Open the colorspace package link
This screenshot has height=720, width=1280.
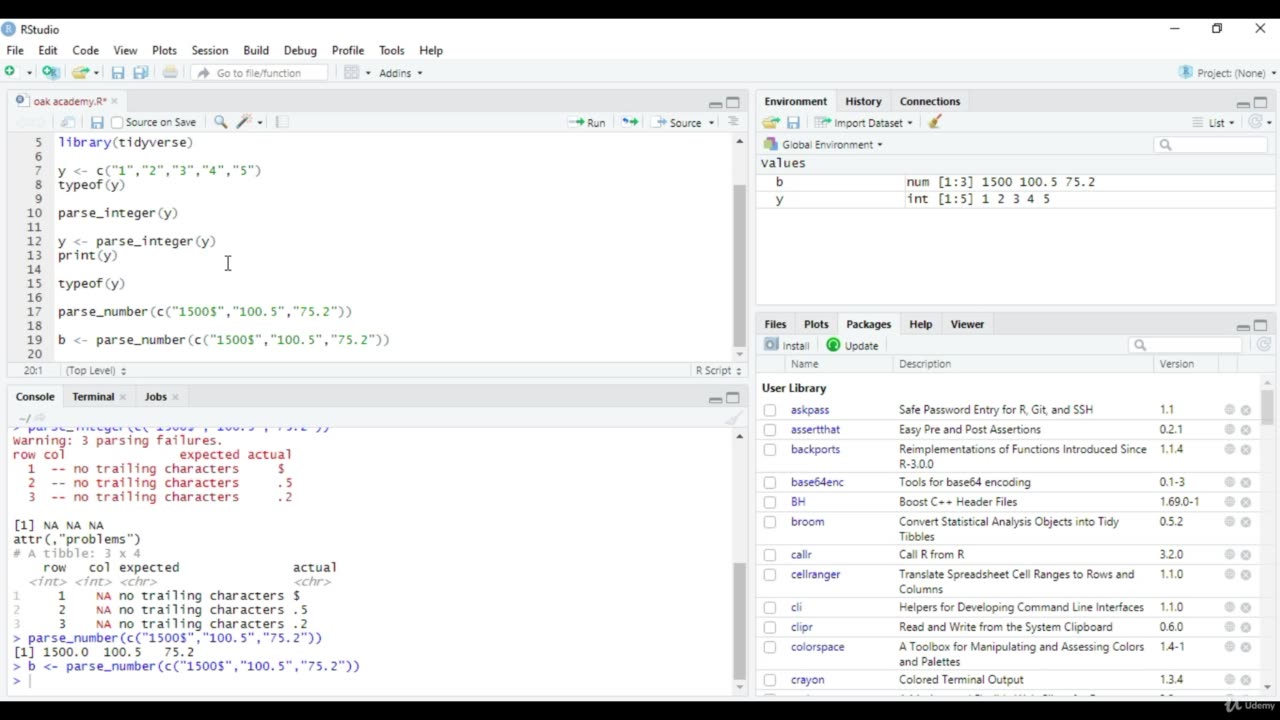[817, 647]
